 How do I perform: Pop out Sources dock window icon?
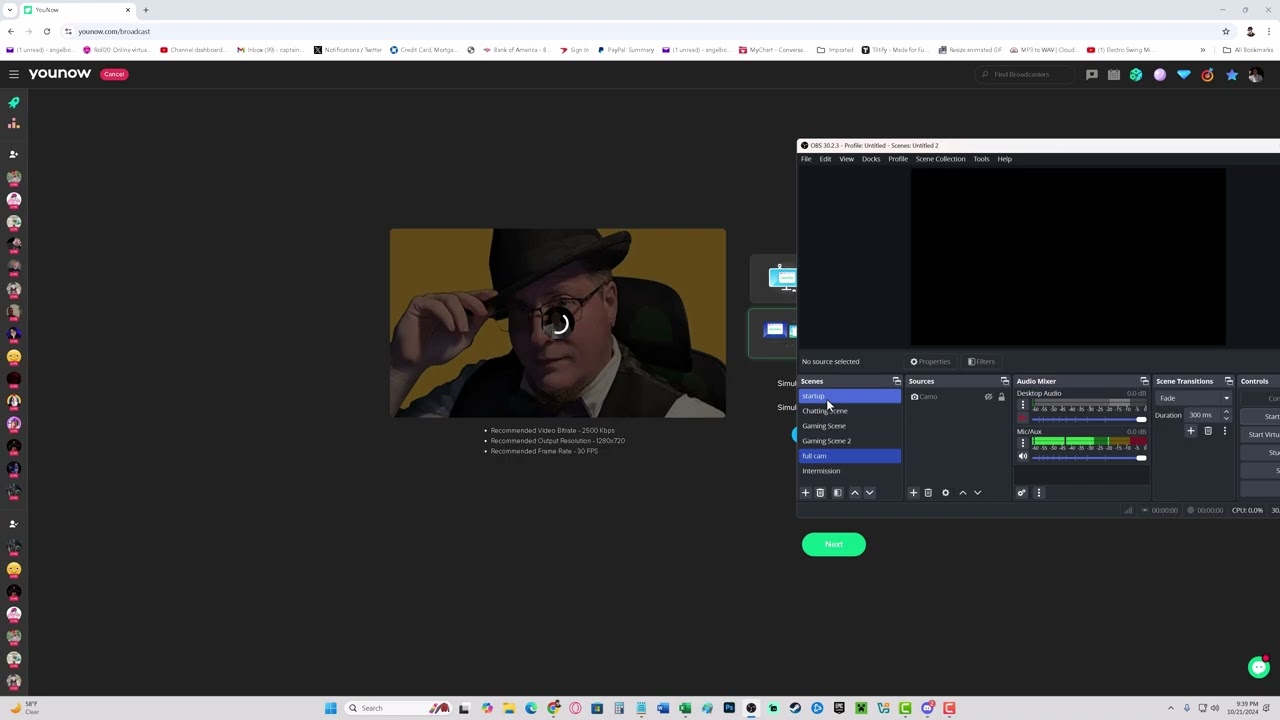(x=1004, y=381)
